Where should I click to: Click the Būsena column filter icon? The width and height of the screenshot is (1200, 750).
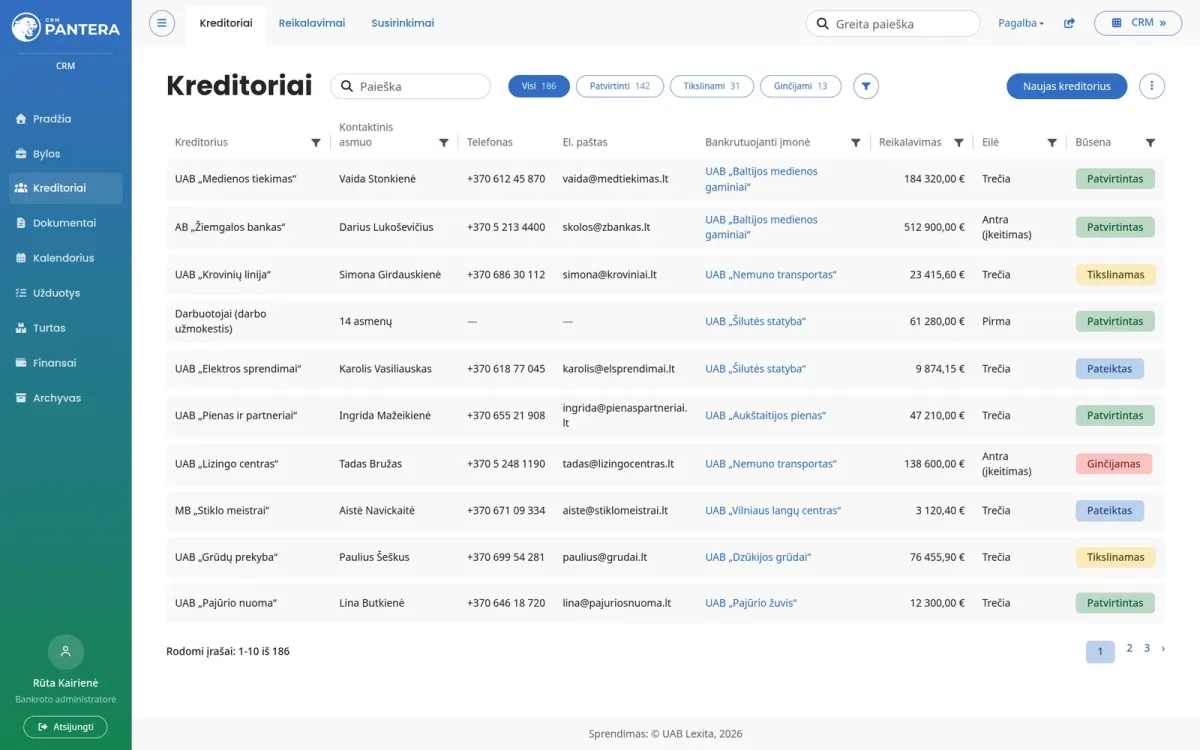(x=1150, y=143)
